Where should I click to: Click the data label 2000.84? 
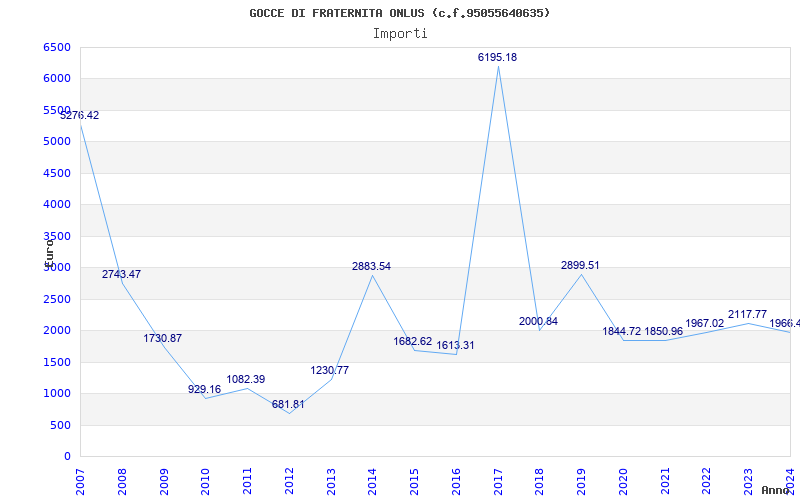[x=538, y=321]
